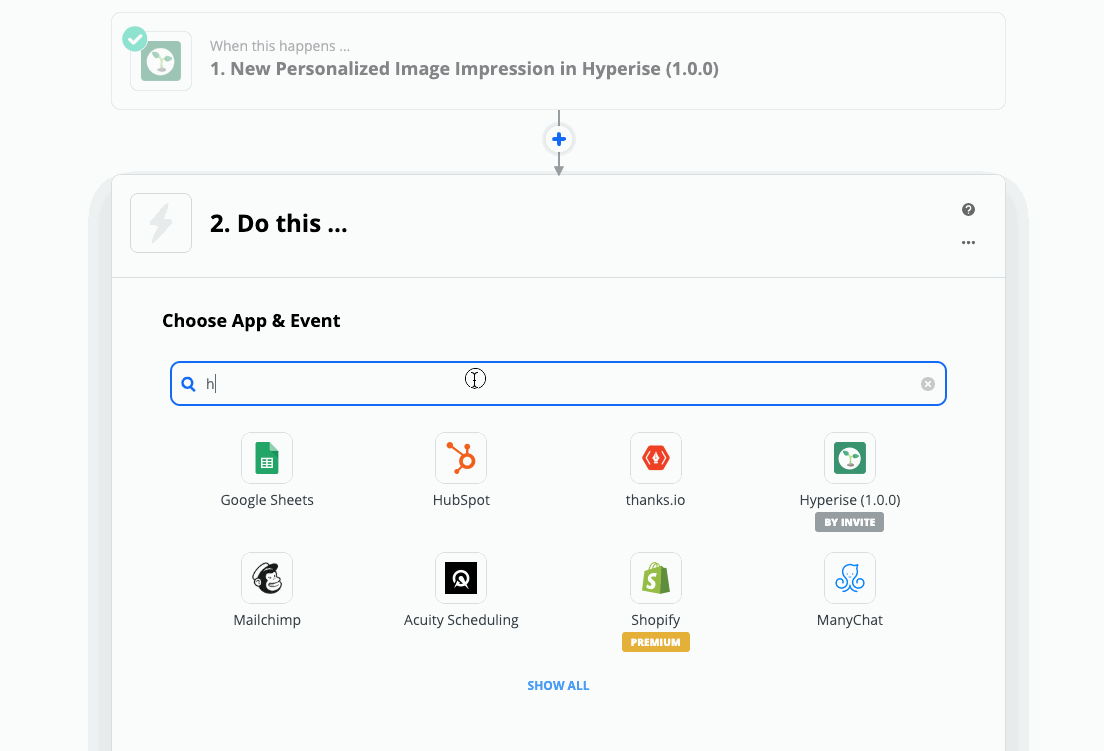Click the Mailchimp label text

(x=267, y=620)
